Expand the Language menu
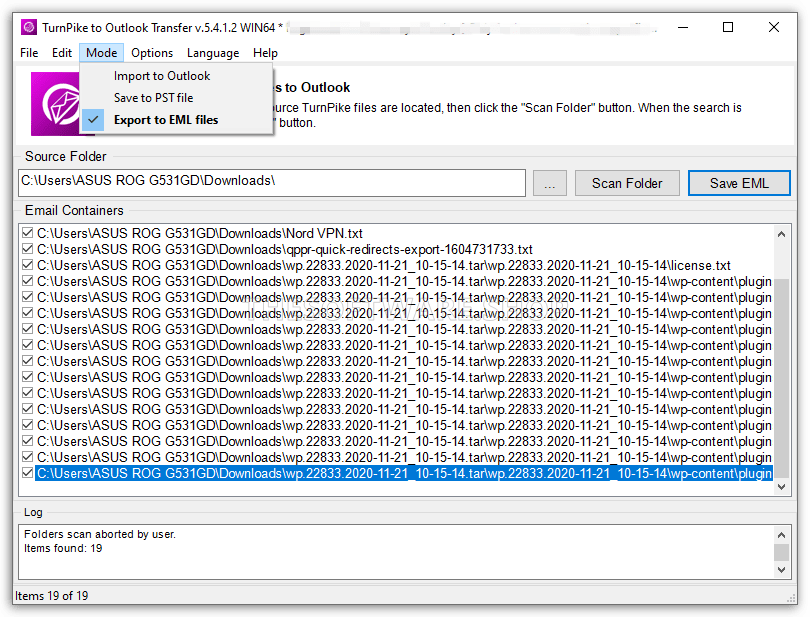This screenshot has height=617, width=810. [213, 53]
